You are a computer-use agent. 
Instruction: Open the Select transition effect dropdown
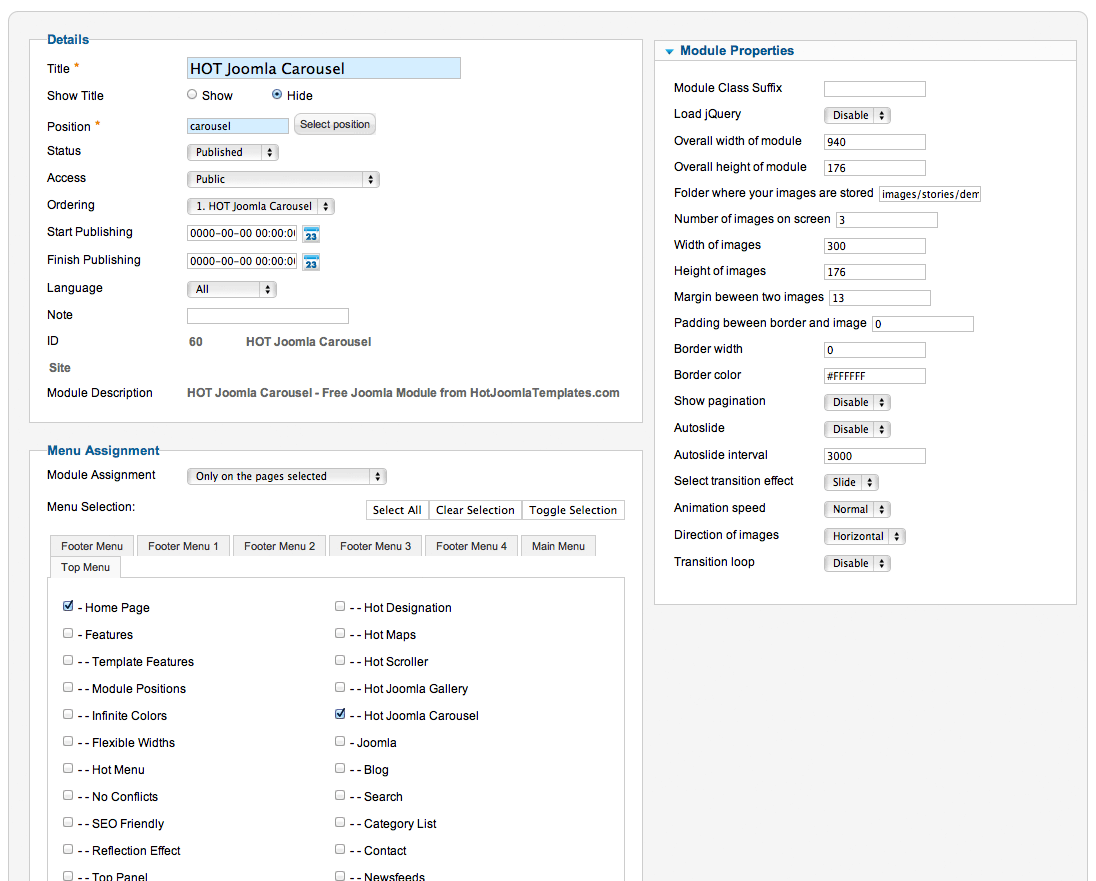tap(851, 482)
